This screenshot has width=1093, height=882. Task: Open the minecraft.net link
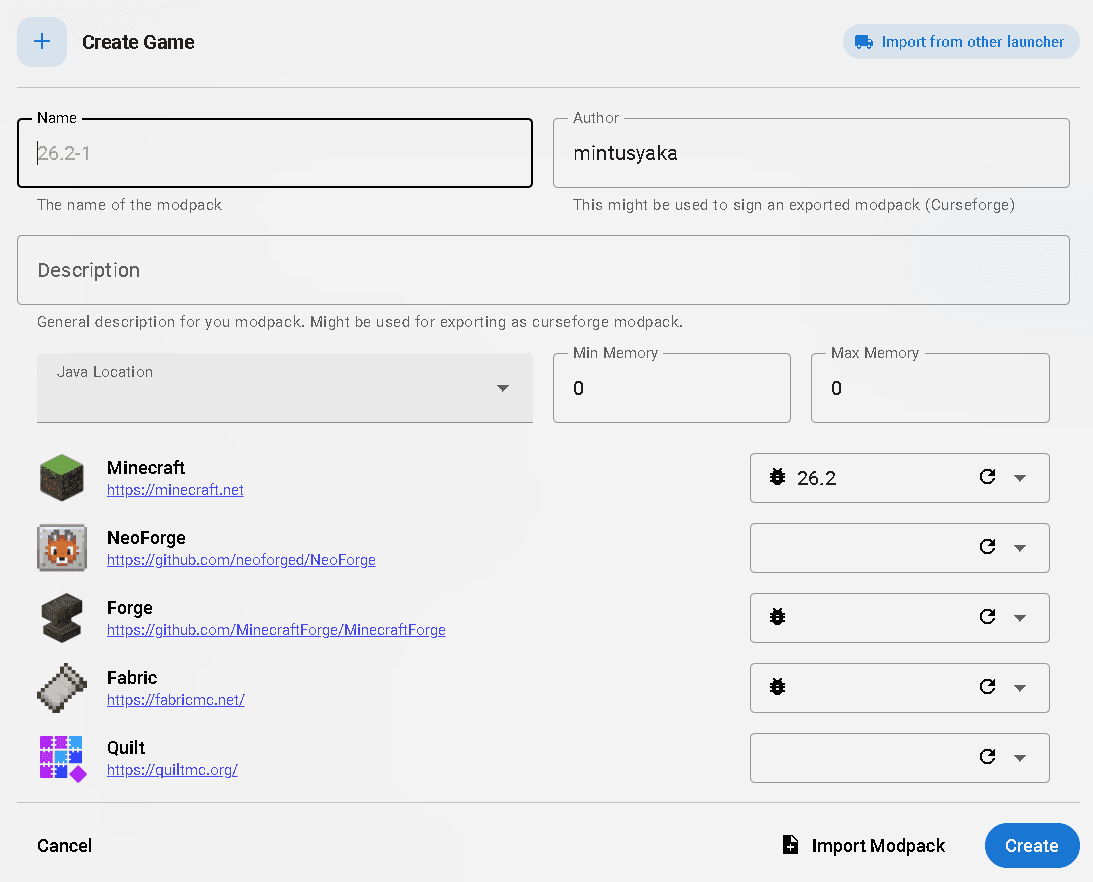(175, 490)
